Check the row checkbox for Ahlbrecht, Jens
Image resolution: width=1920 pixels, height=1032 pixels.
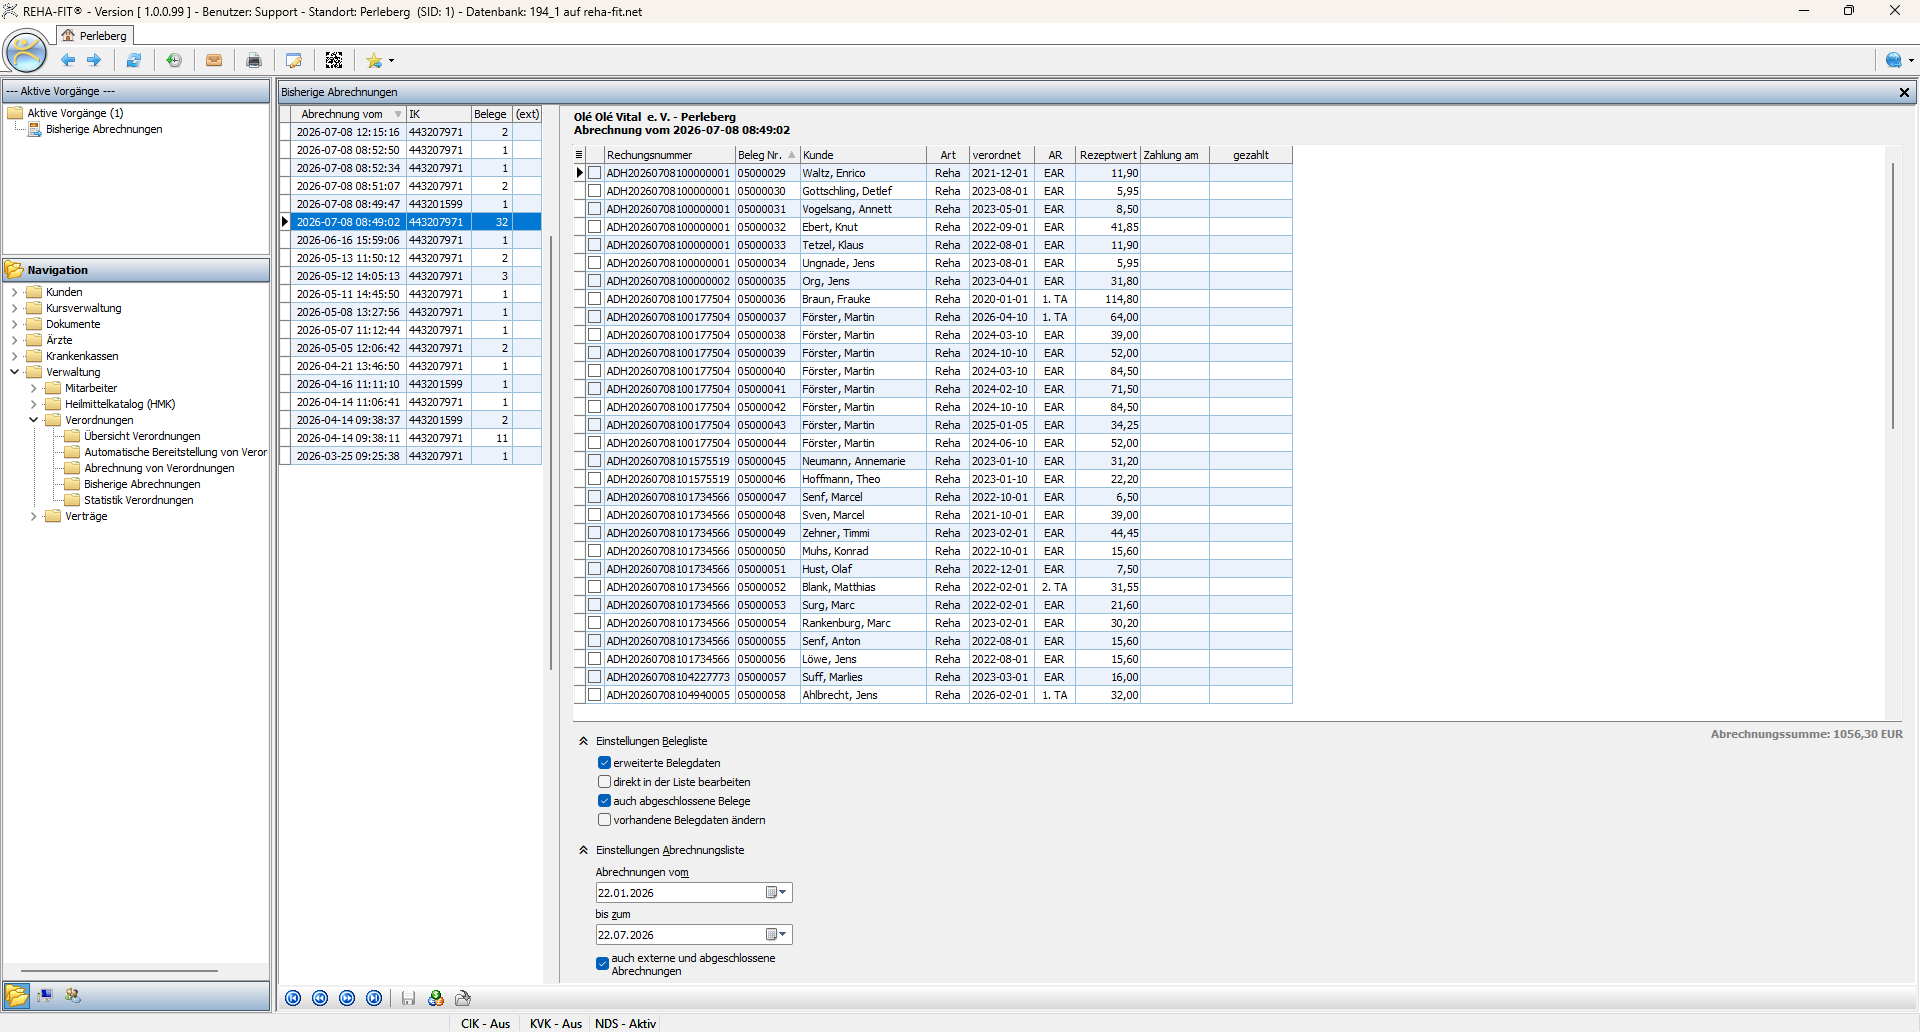(595, 695)
